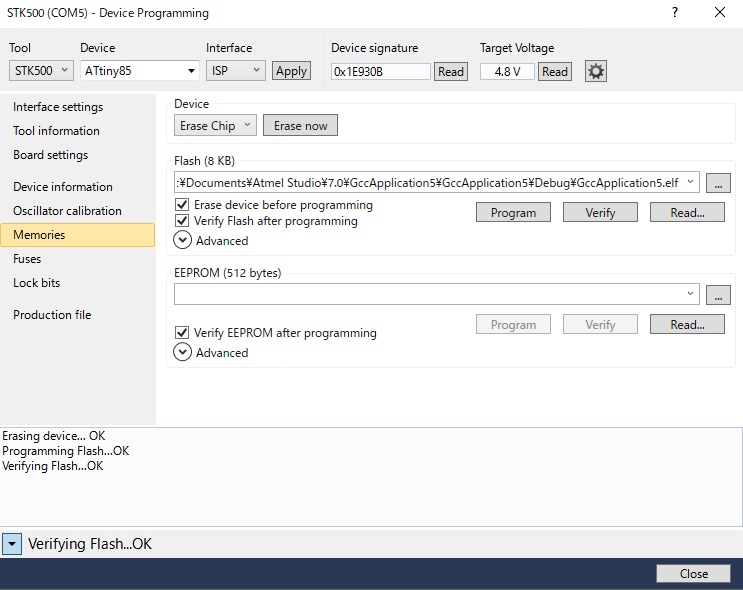743x590 pixels.
Task: Click the help question mark icon
Action: point(675,12)
